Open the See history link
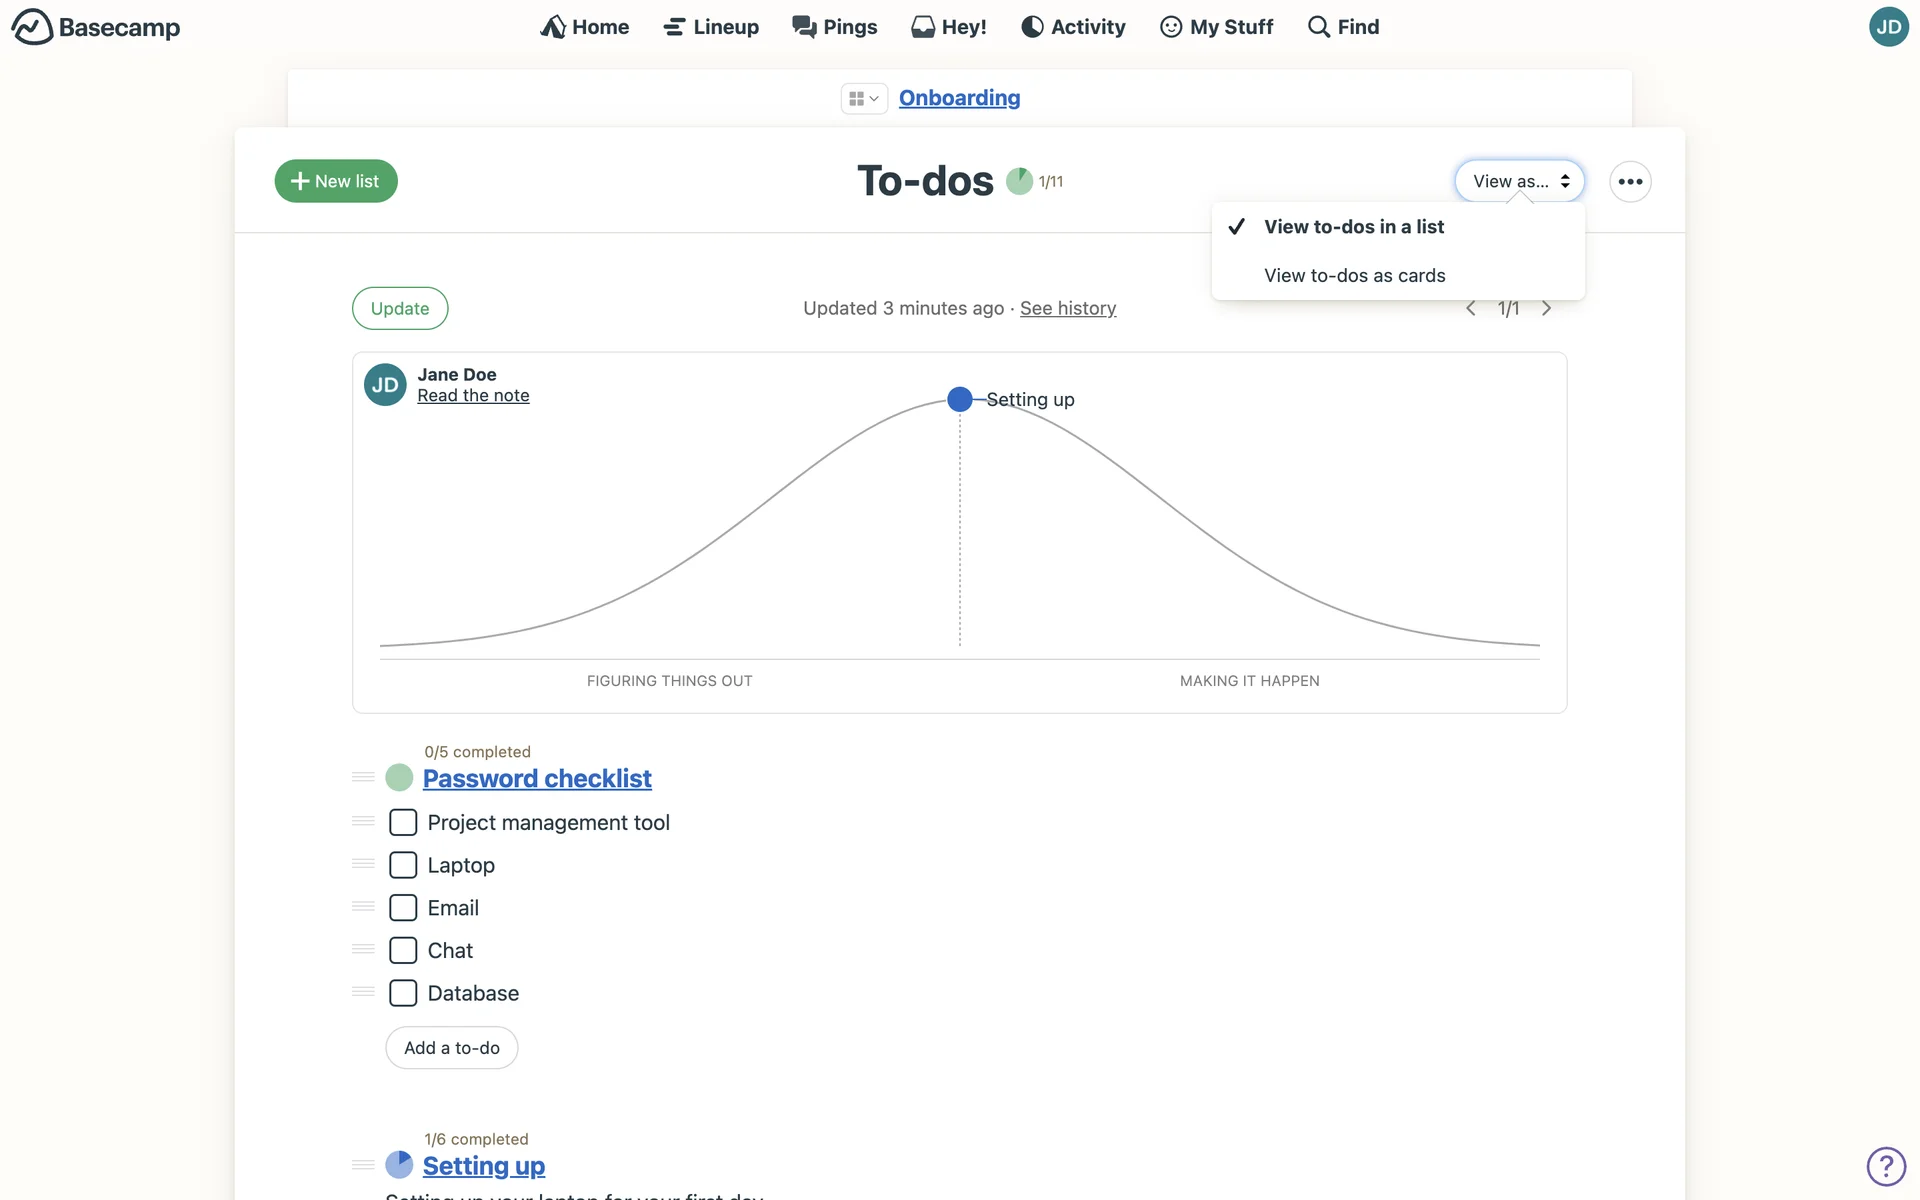Image resolution: width=1920 pixels, height=1200 pixels. coord(1067,308)
